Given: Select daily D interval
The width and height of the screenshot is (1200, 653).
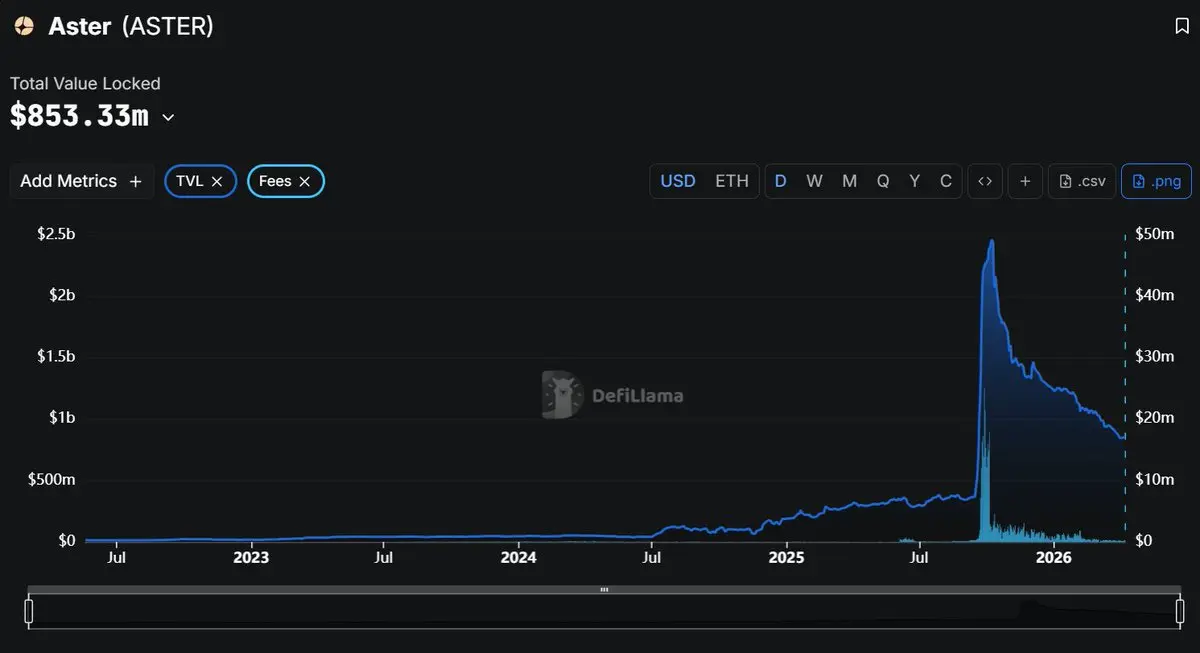Looking at the screenshot, I should [x=781, y=181].
